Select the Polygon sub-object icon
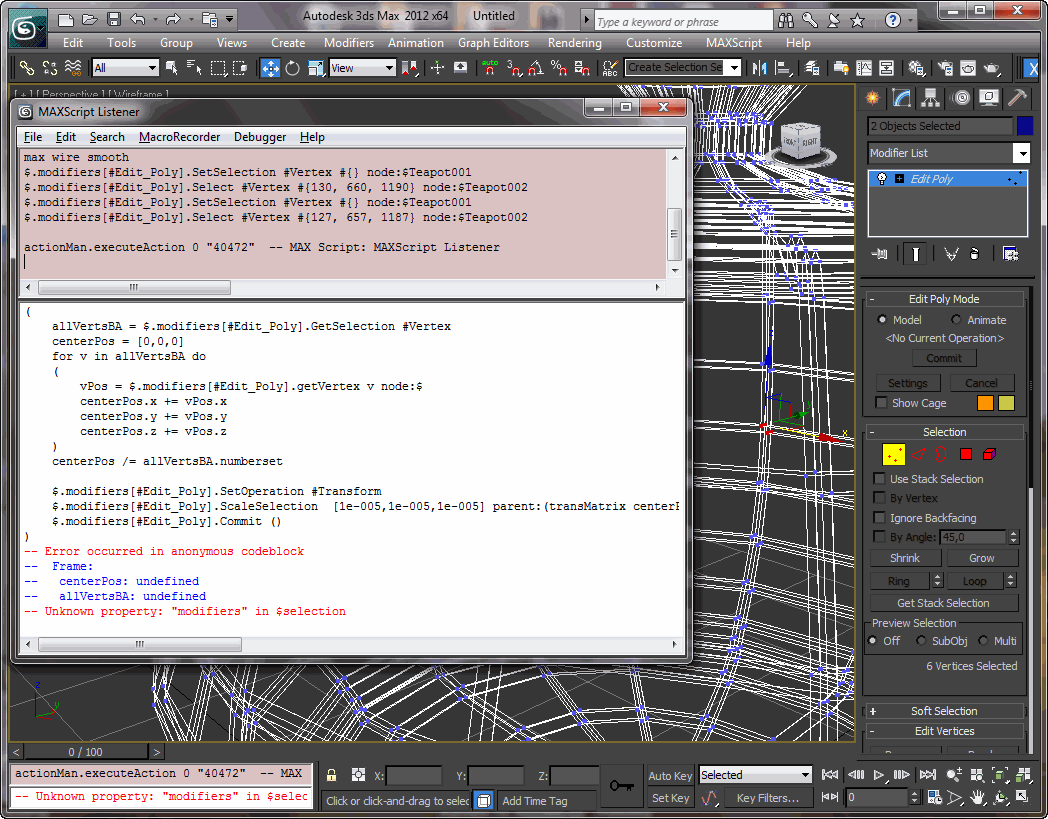 click(x=965, y=453)
